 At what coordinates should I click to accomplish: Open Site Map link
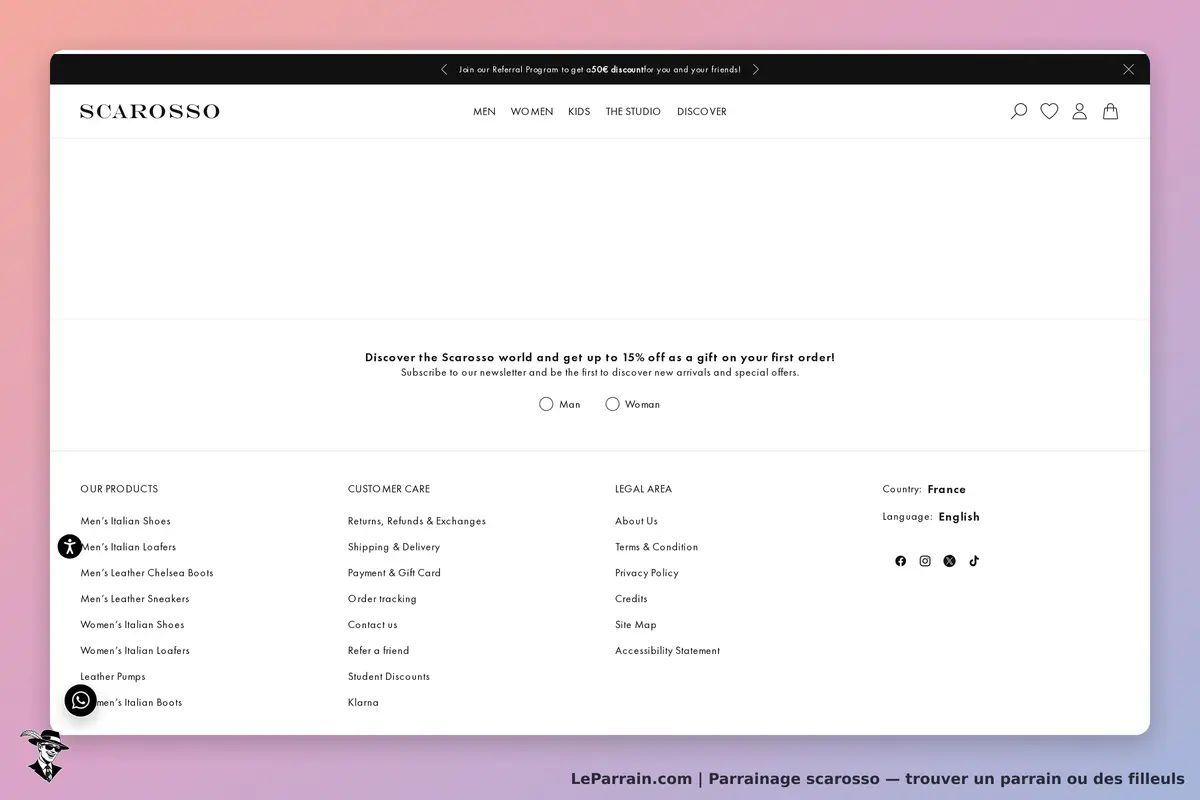coord(636,625)
